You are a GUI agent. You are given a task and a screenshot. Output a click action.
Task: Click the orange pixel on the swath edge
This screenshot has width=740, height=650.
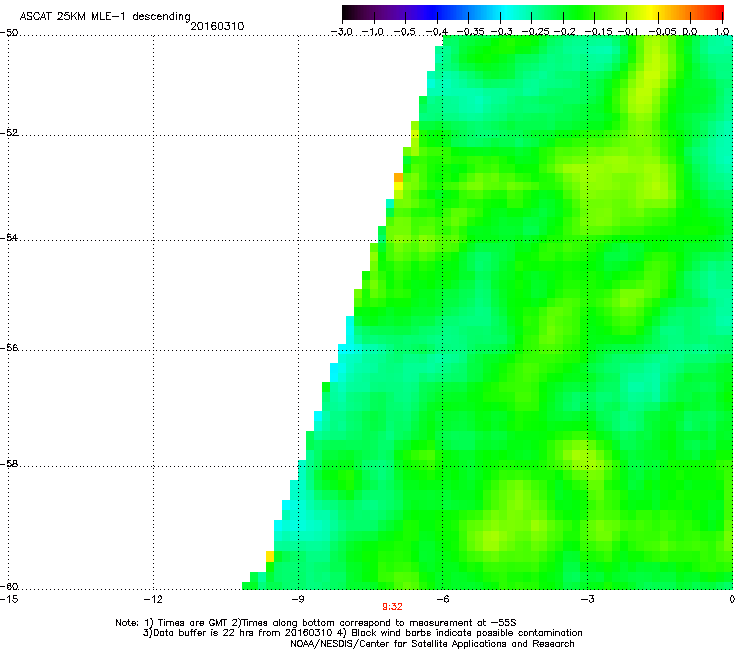398,177
